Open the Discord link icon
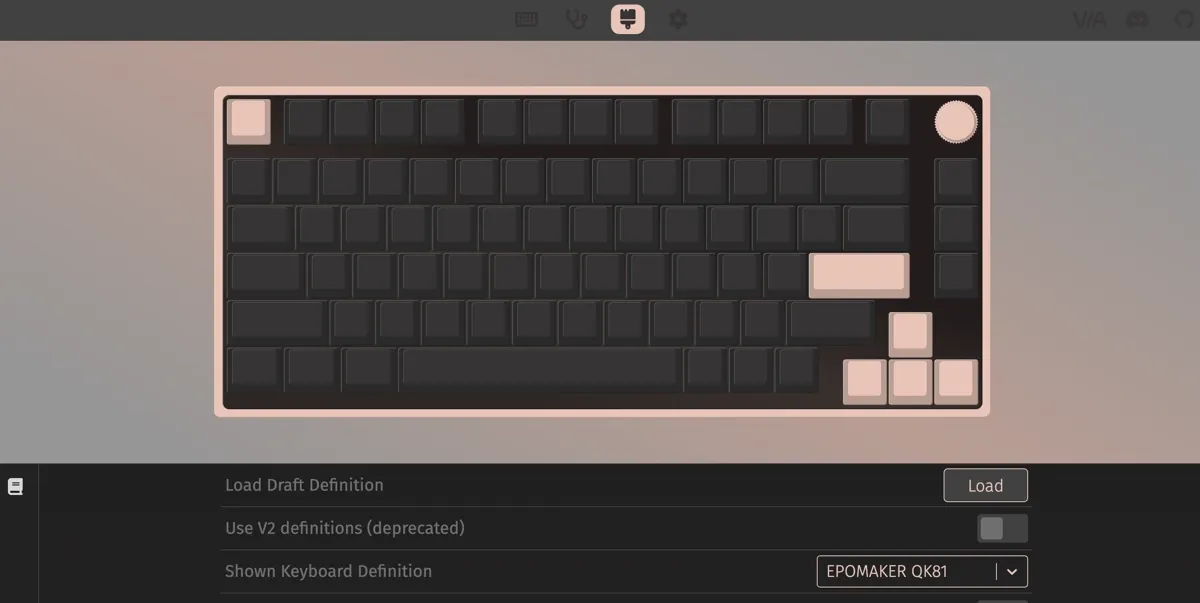 pyautogui.click(x=1137, y=19)
